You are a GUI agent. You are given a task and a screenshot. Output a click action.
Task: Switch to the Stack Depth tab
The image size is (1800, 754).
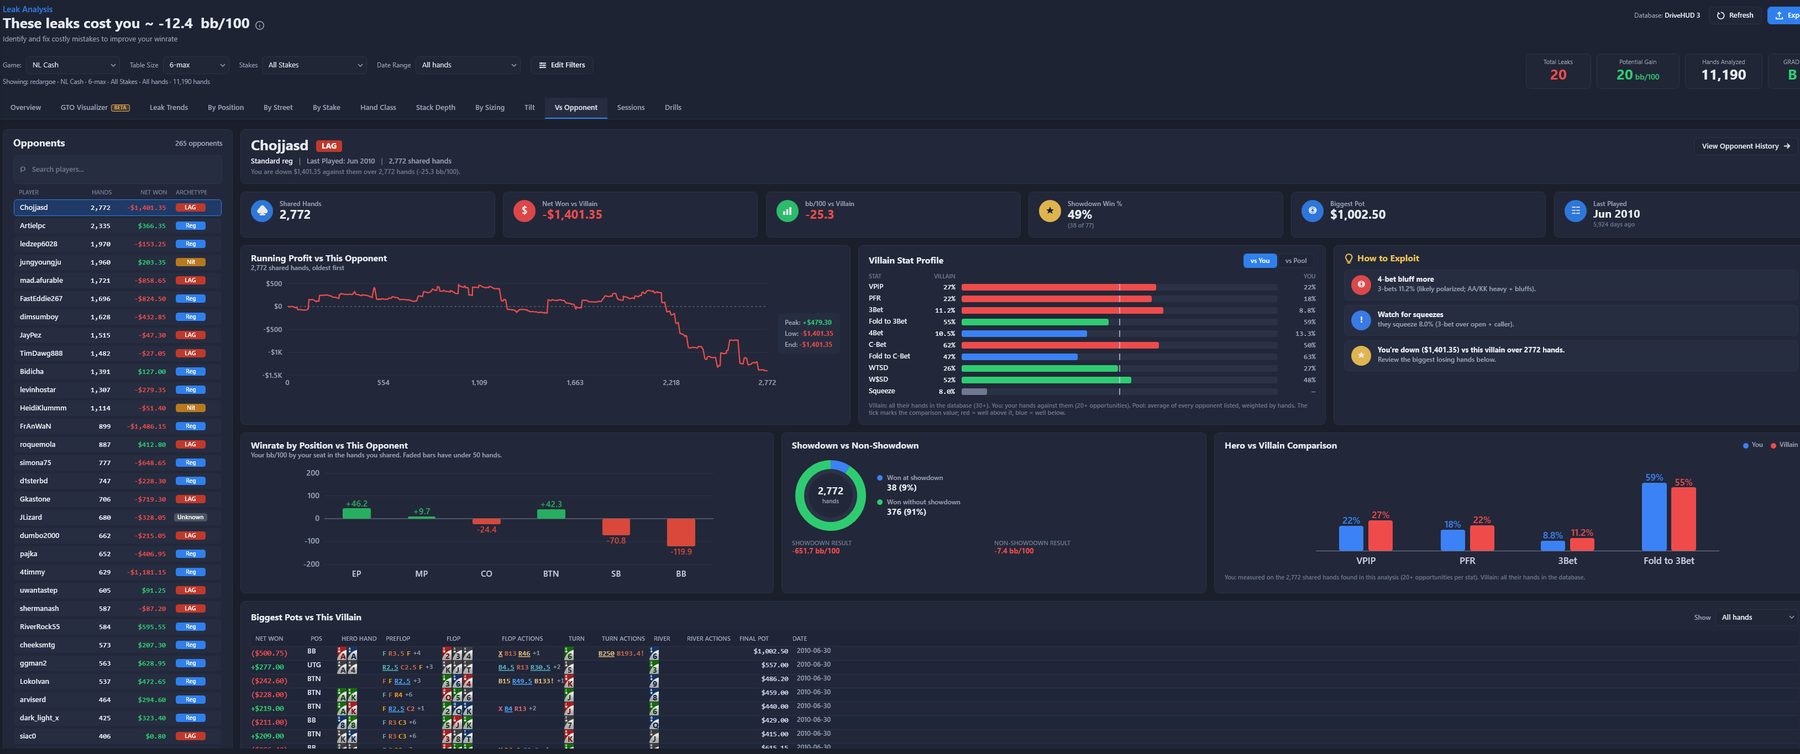[x=435, y=107]
